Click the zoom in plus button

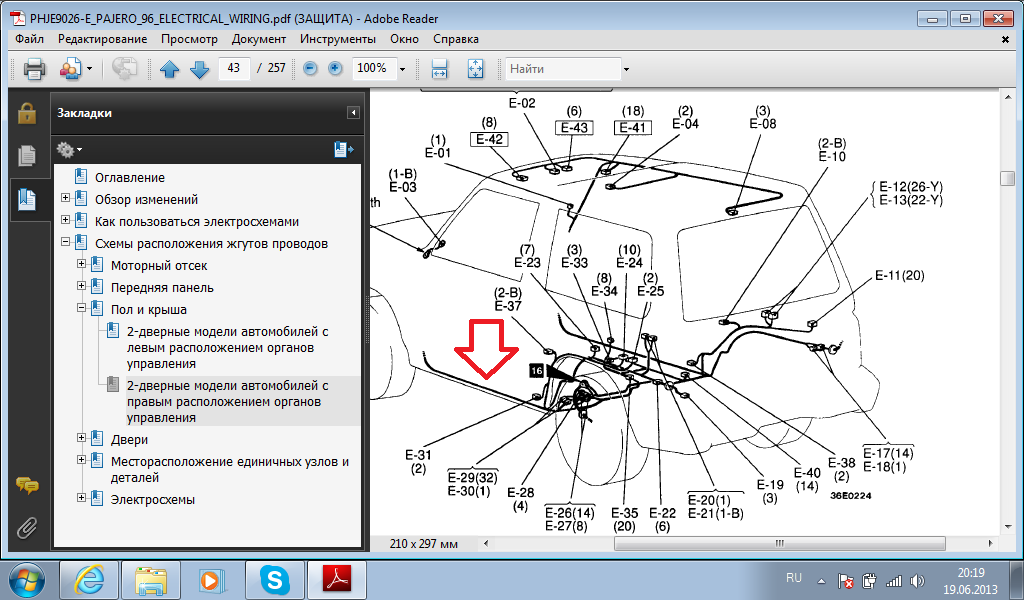coord(335,69)
